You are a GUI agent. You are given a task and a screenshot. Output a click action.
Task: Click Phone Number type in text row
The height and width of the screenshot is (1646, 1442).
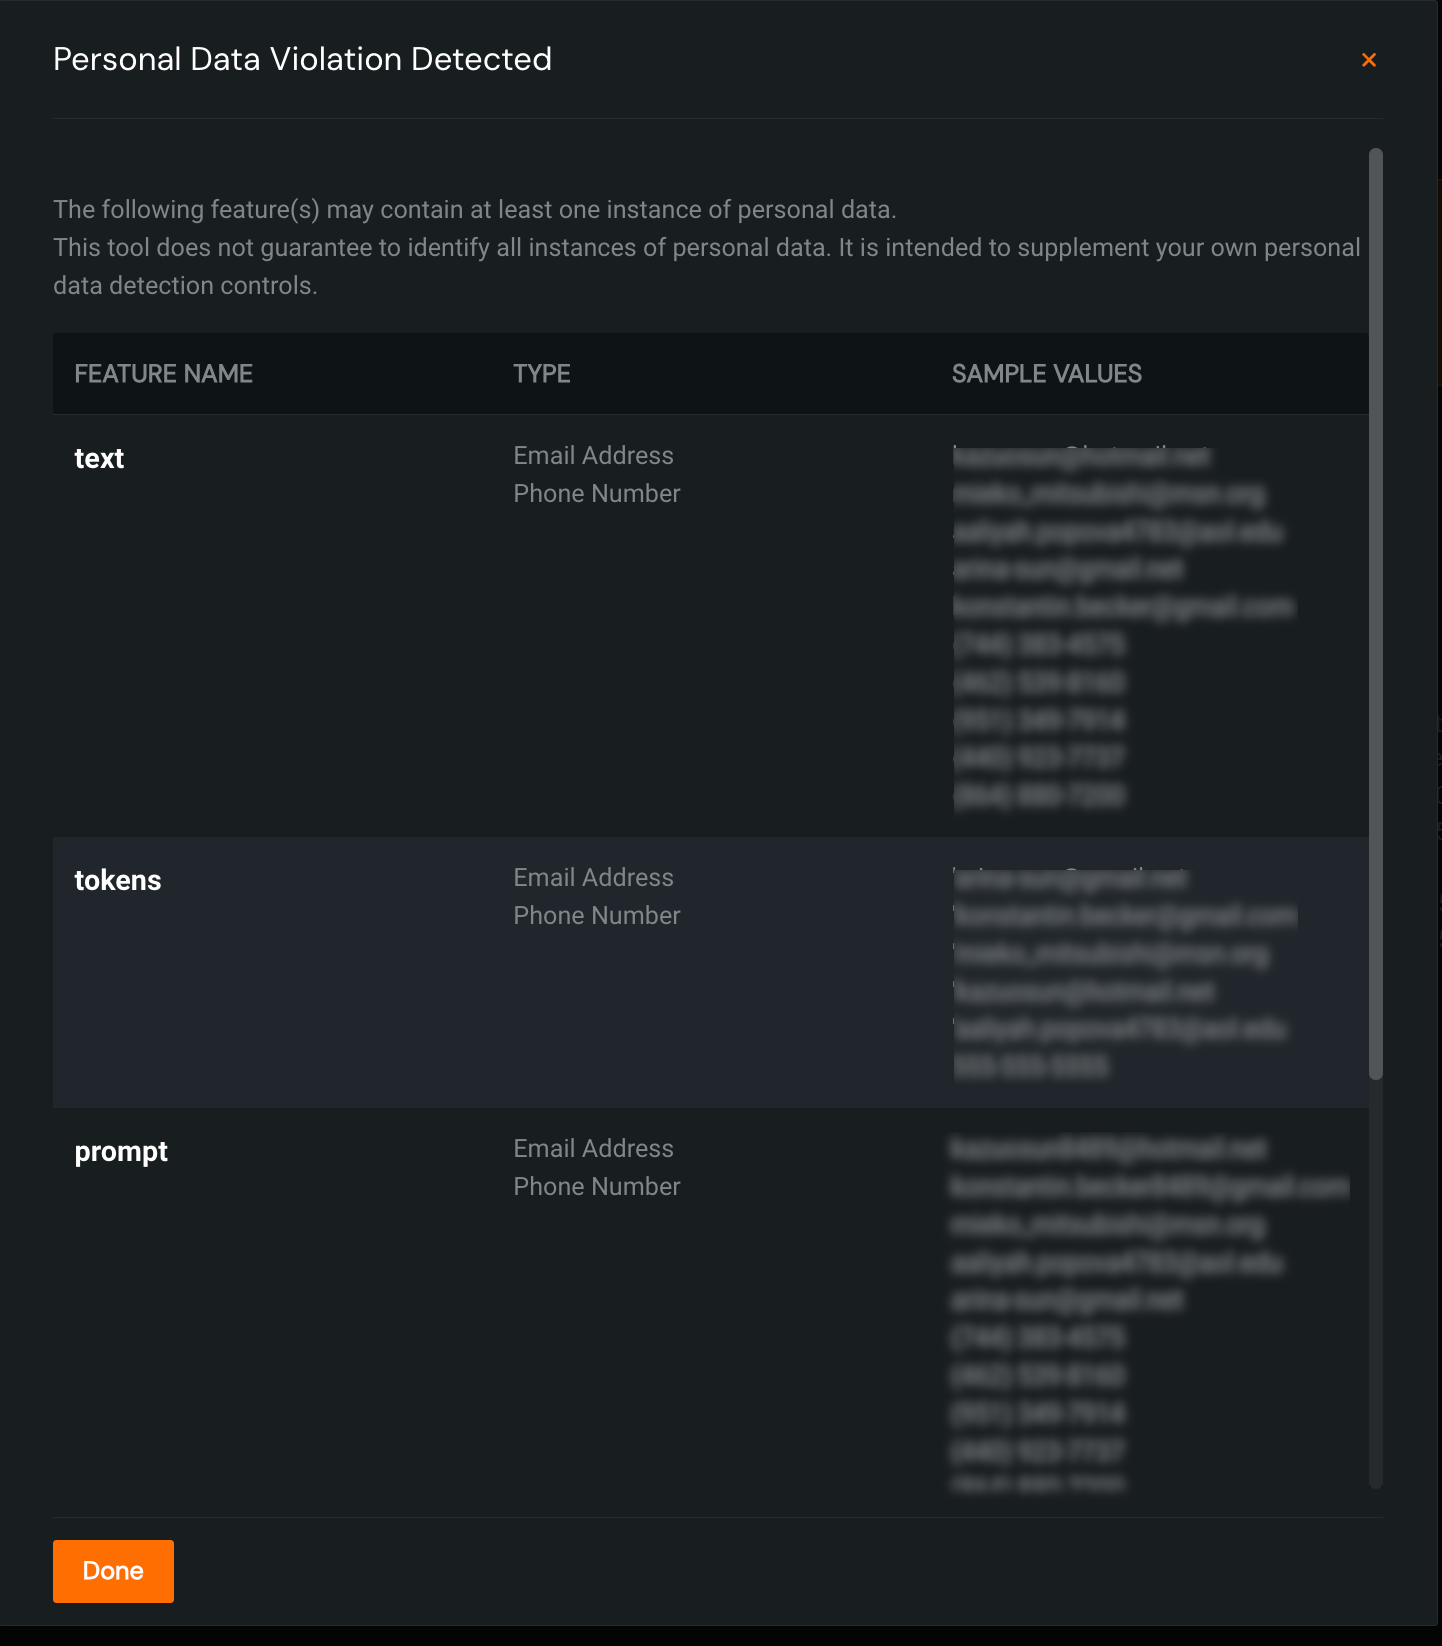click(x=596, y=494)
